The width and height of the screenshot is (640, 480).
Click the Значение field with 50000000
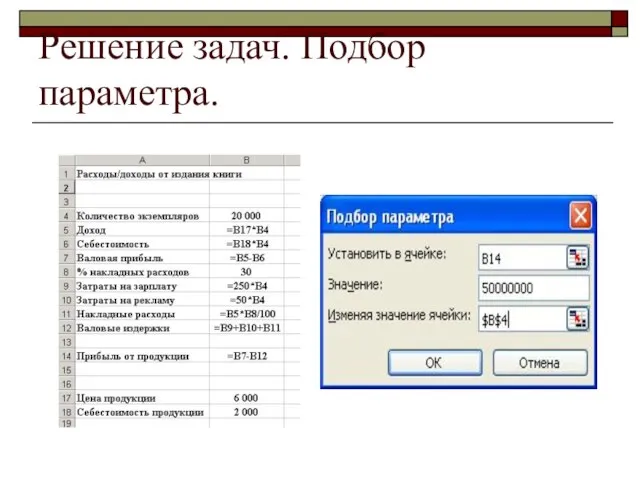534,288
